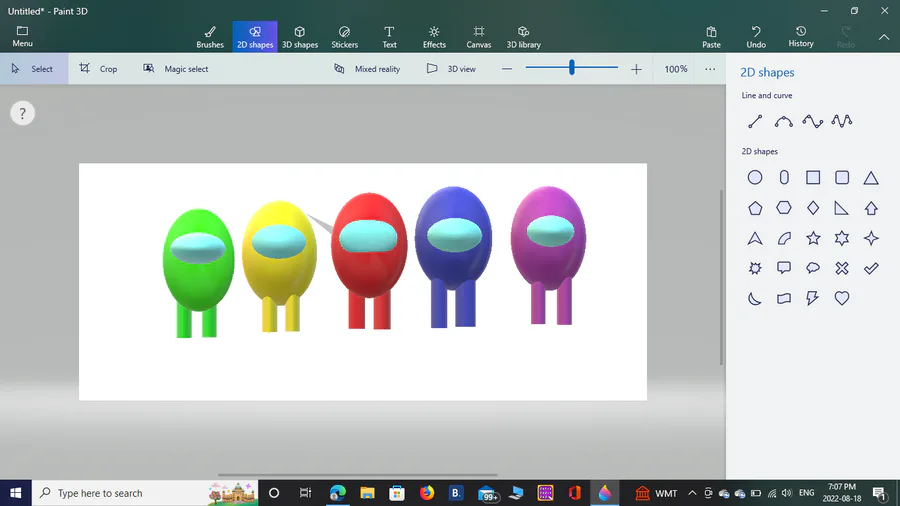
Task: Choose the Arrowhead shape
Action: (x=755, y=238)
